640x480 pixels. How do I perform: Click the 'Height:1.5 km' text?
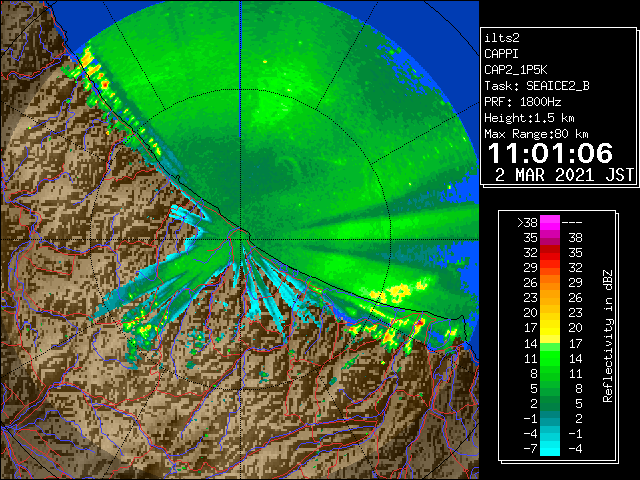pyautogui.click(x=529, y=118)
